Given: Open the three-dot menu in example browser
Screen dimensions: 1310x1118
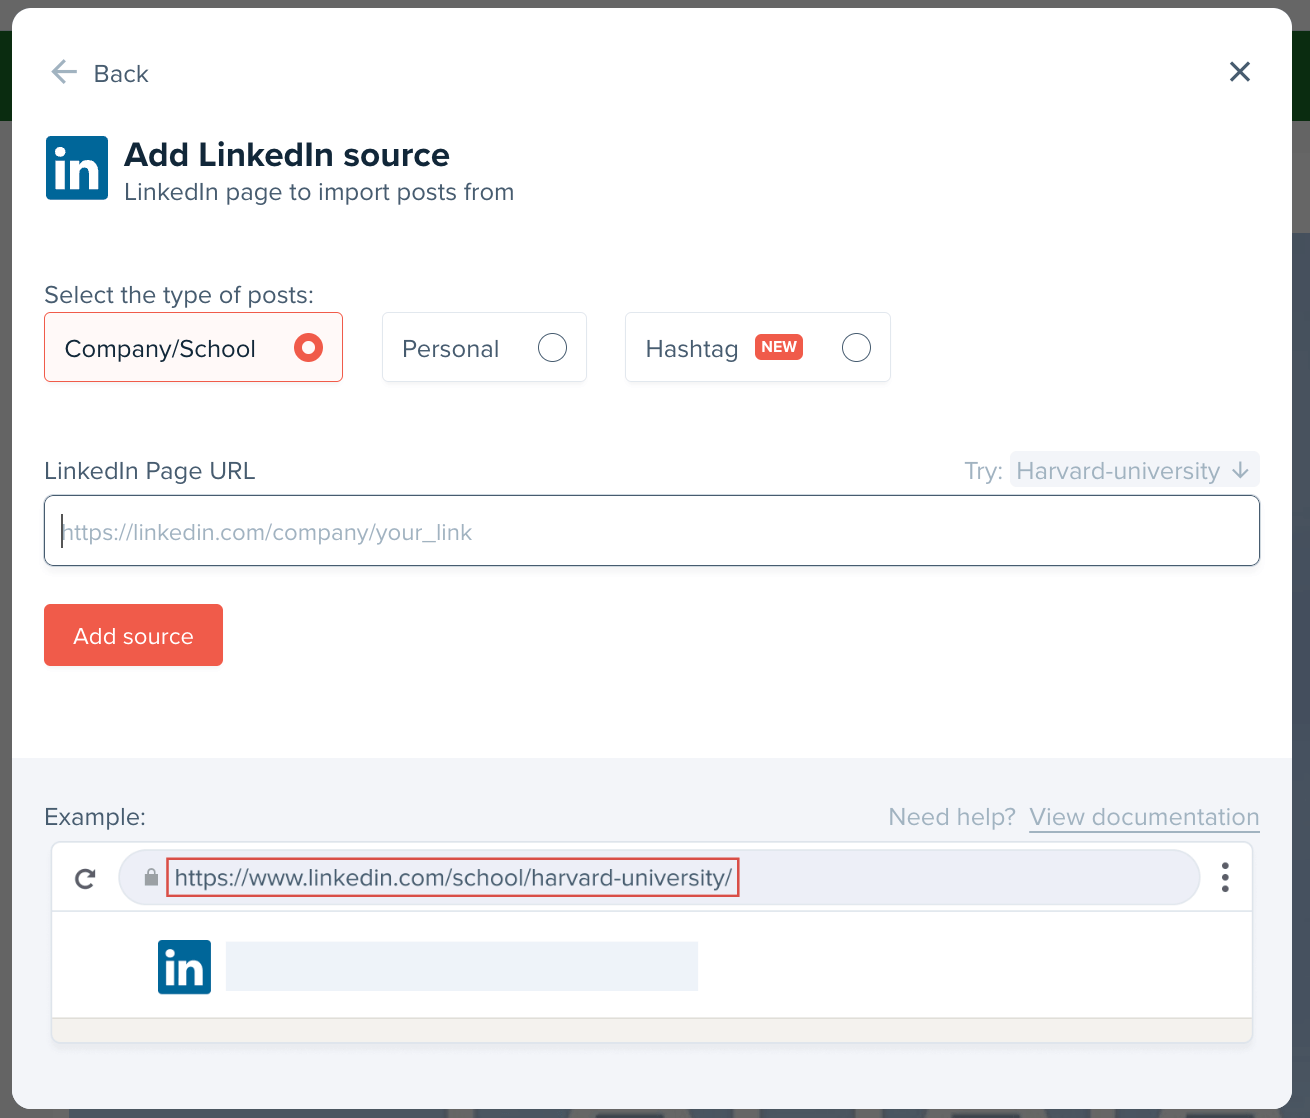Looking at the screenshot, I should point(1224,878).
